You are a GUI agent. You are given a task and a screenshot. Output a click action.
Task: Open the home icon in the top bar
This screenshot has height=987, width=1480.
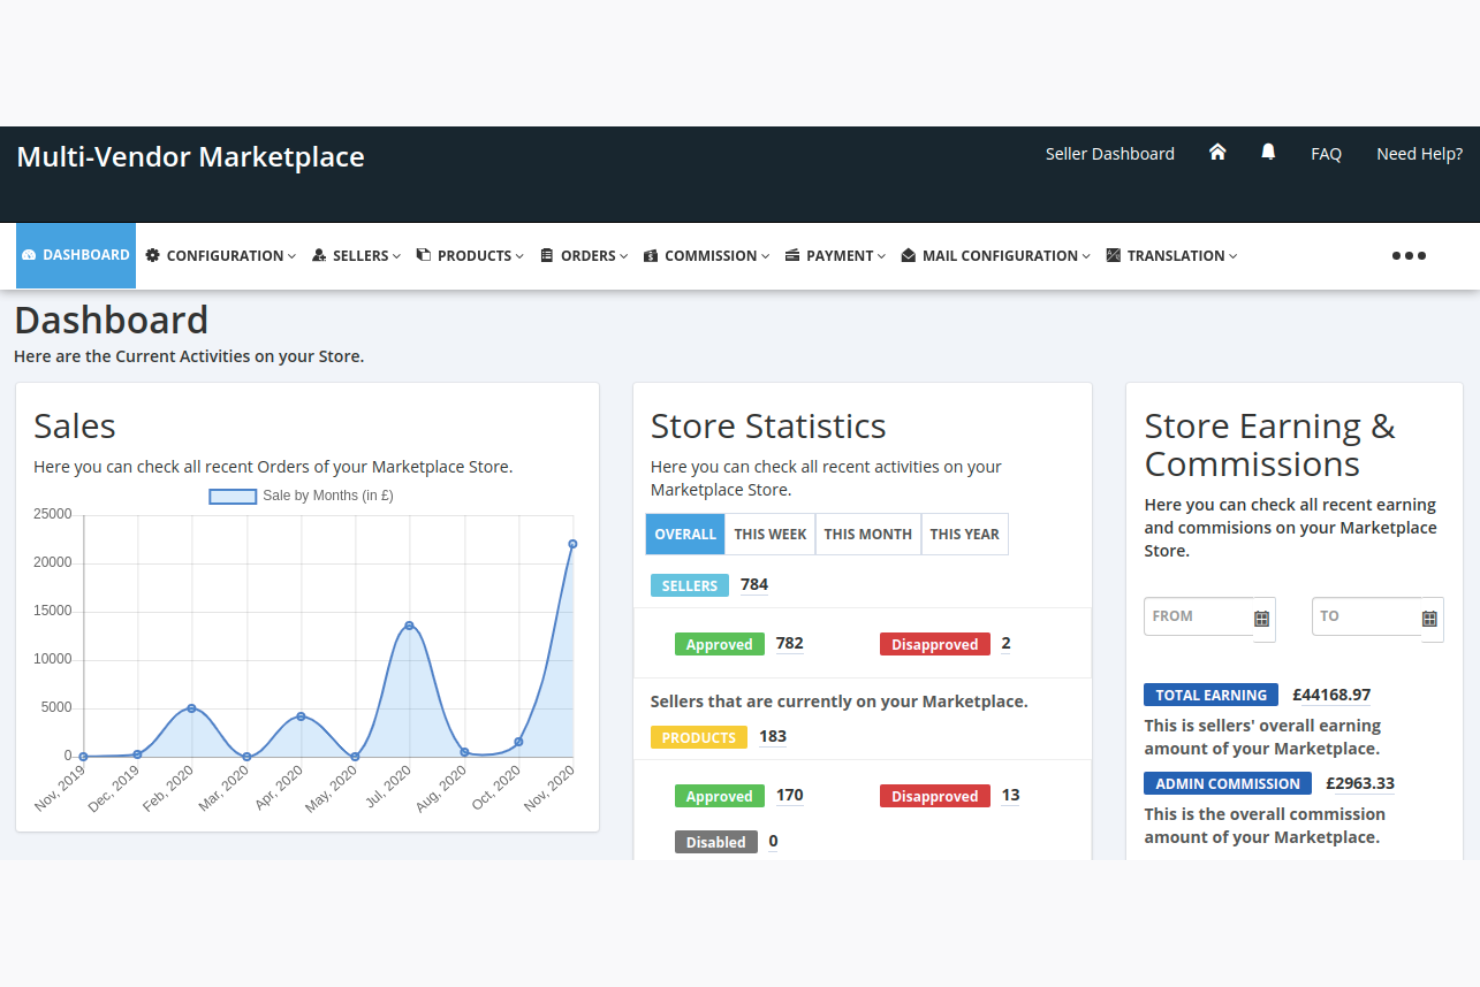point(1217,152)
